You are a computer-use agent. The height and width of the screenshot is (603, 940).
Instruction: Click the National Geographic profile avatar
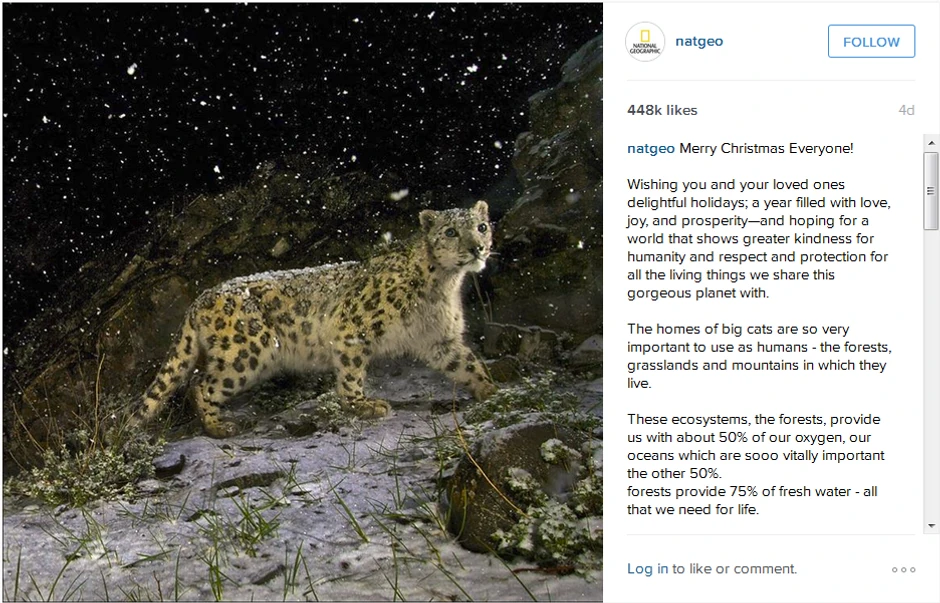(x=645, y=42)
